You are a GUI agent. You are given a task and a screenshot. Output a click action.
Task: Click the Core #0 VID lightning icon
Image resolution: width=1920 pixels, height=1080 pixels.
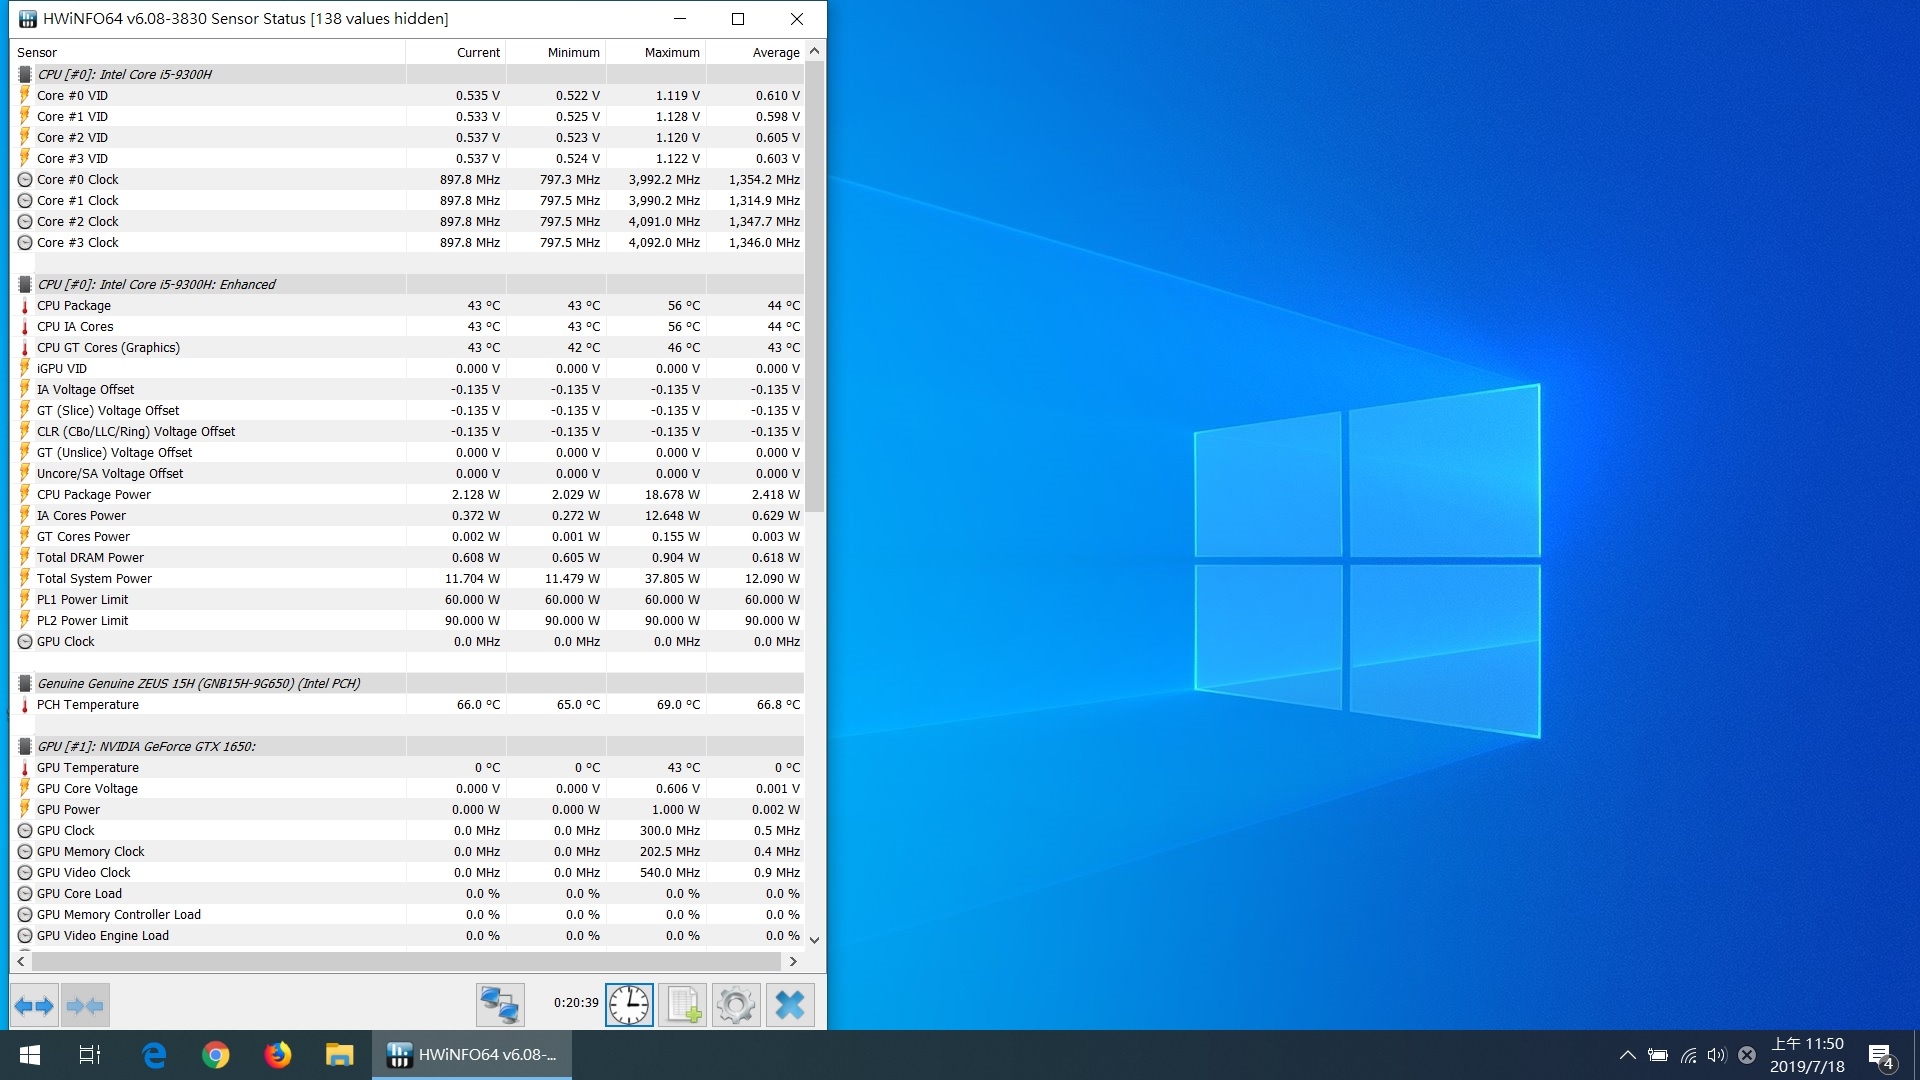25,96
